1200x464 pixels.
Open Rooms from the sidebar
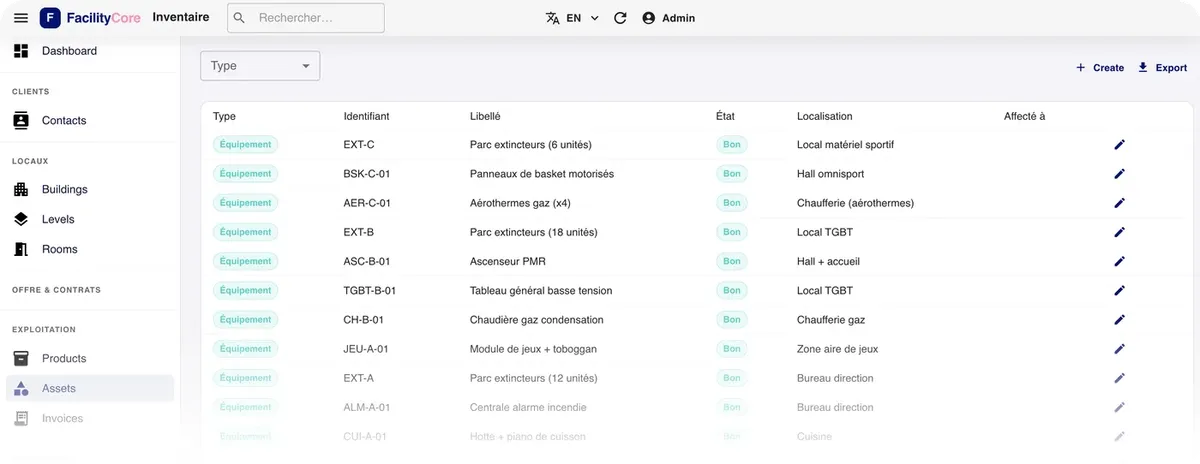tap(90, 249)
